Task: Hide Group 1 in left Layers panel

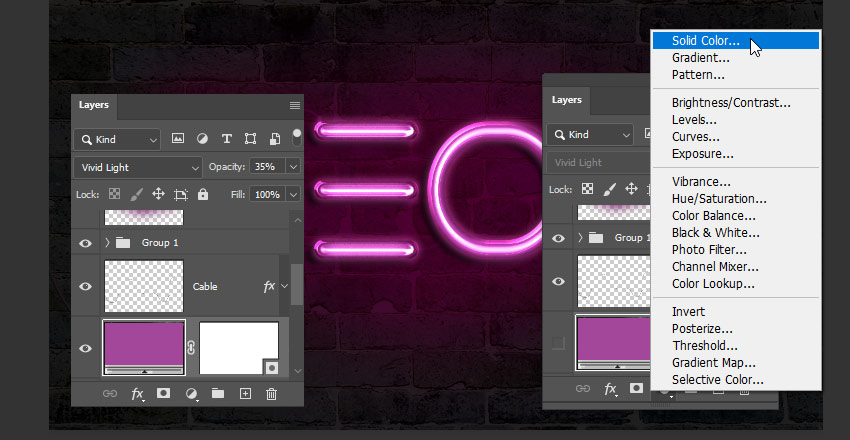Action: point(86,243)
